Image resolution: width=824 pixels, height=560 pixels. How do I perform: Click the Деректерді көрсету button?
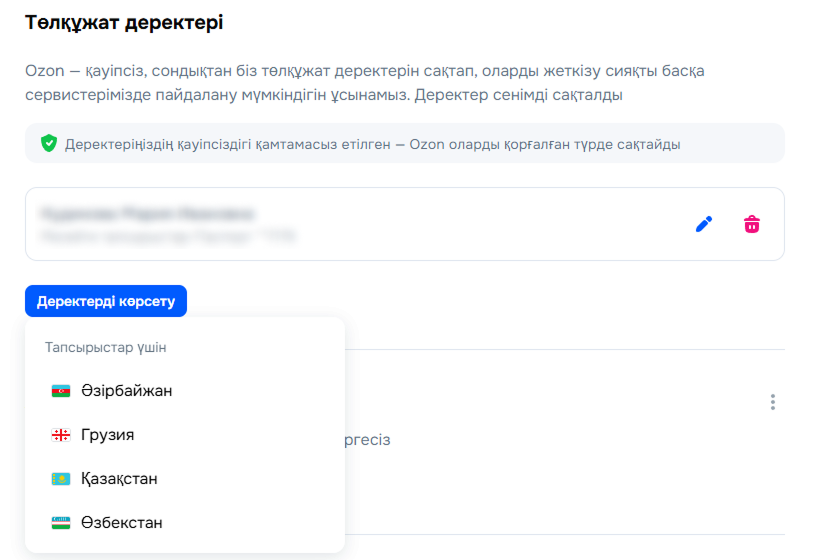(106, 301)
